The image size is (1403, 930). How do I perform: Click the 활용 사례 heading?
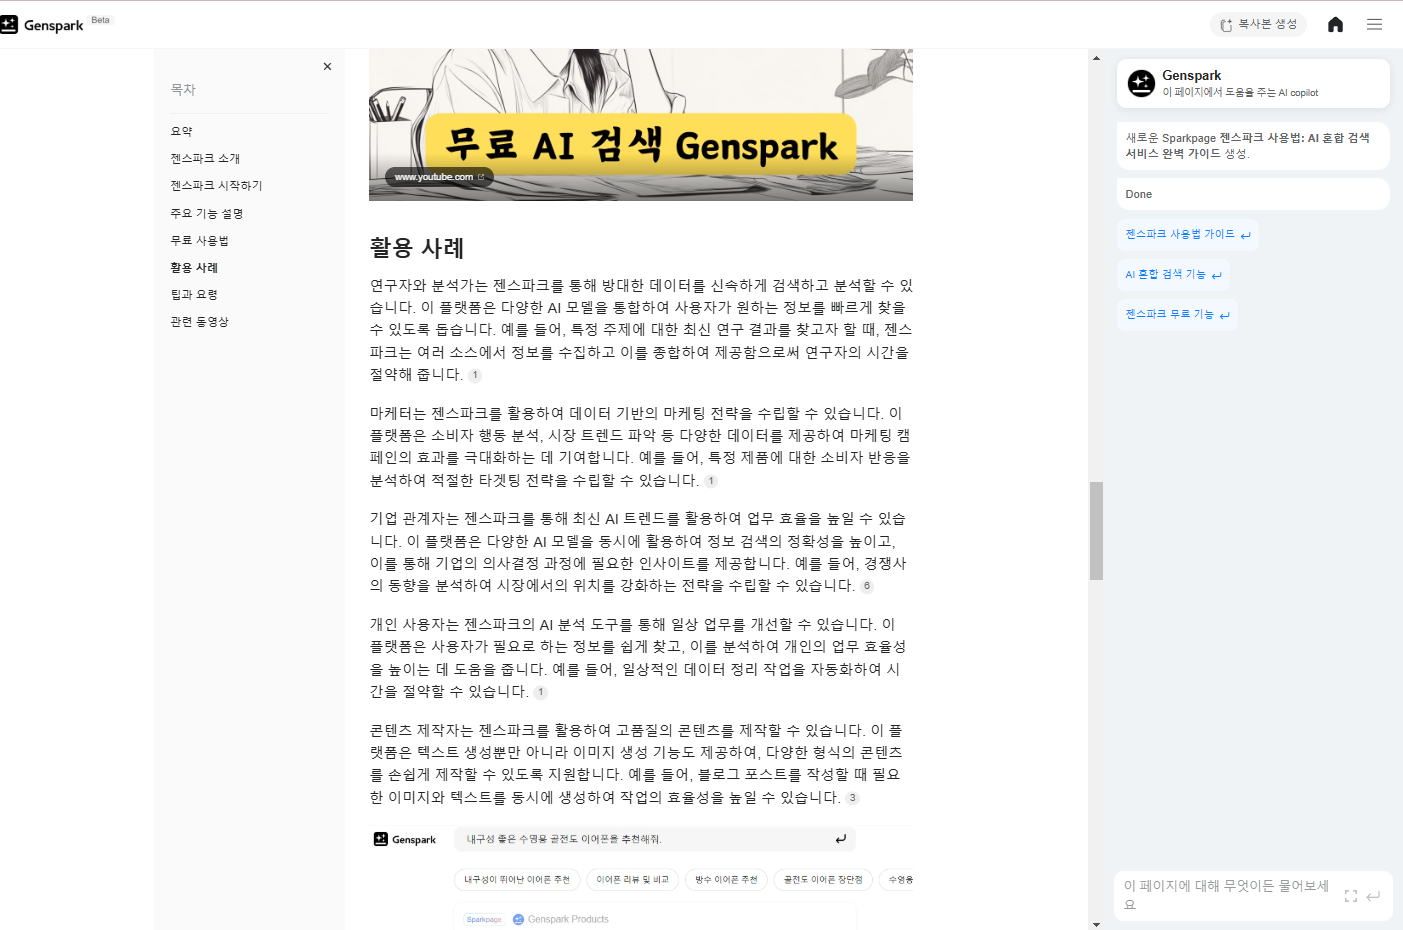click(417, 248)
